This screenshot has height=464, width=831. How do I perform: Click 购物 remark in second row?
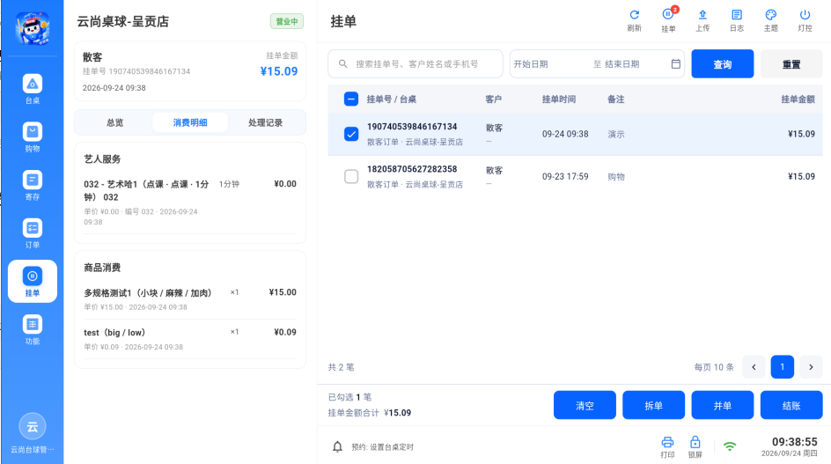(x=616, y=176)
